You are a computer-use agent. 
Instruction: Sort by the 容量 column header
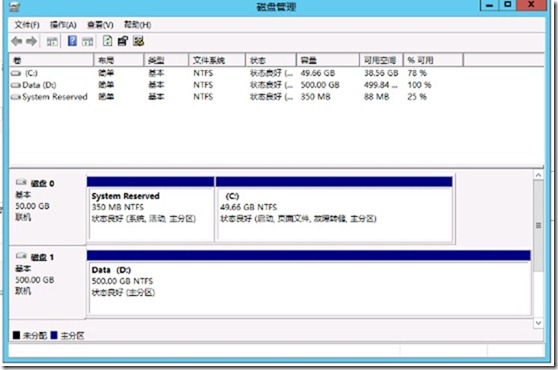[328, 60]
